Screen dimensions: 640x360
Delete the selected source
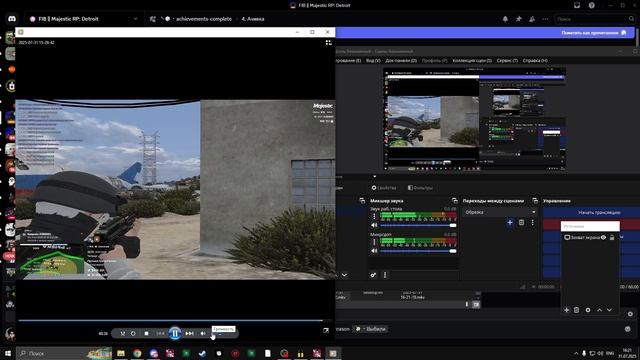click(576, 310)
